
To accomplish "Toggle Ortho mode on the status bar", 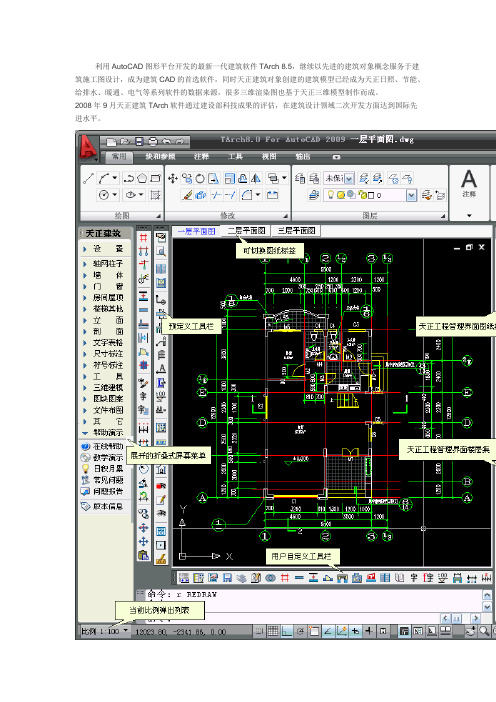I will 286,632.
